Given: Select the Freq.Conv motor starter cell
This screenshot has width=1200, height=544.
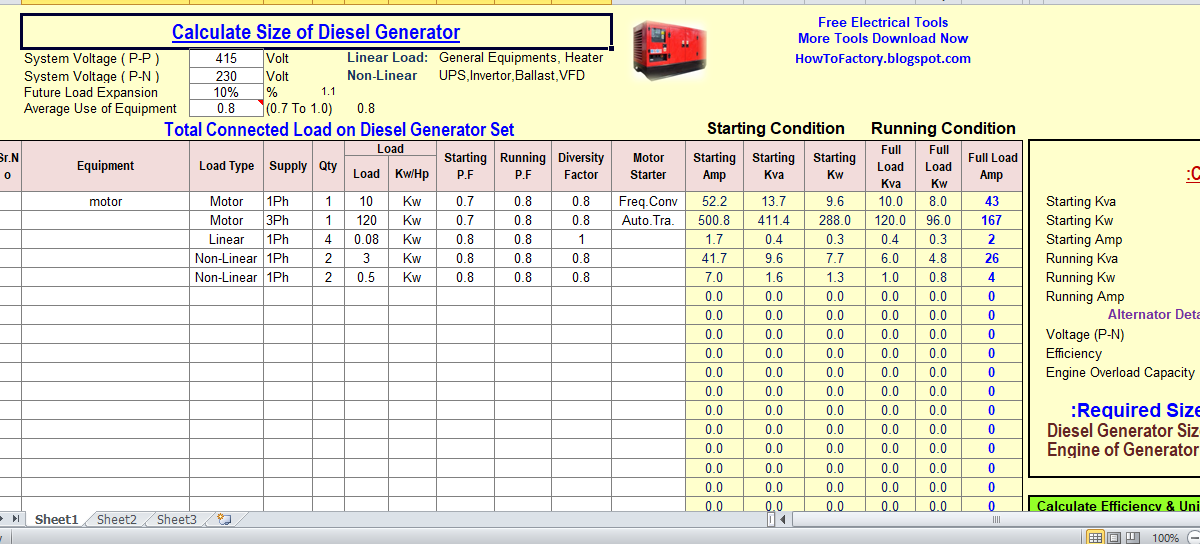Looking at the screenshot, I should [648, 201].
